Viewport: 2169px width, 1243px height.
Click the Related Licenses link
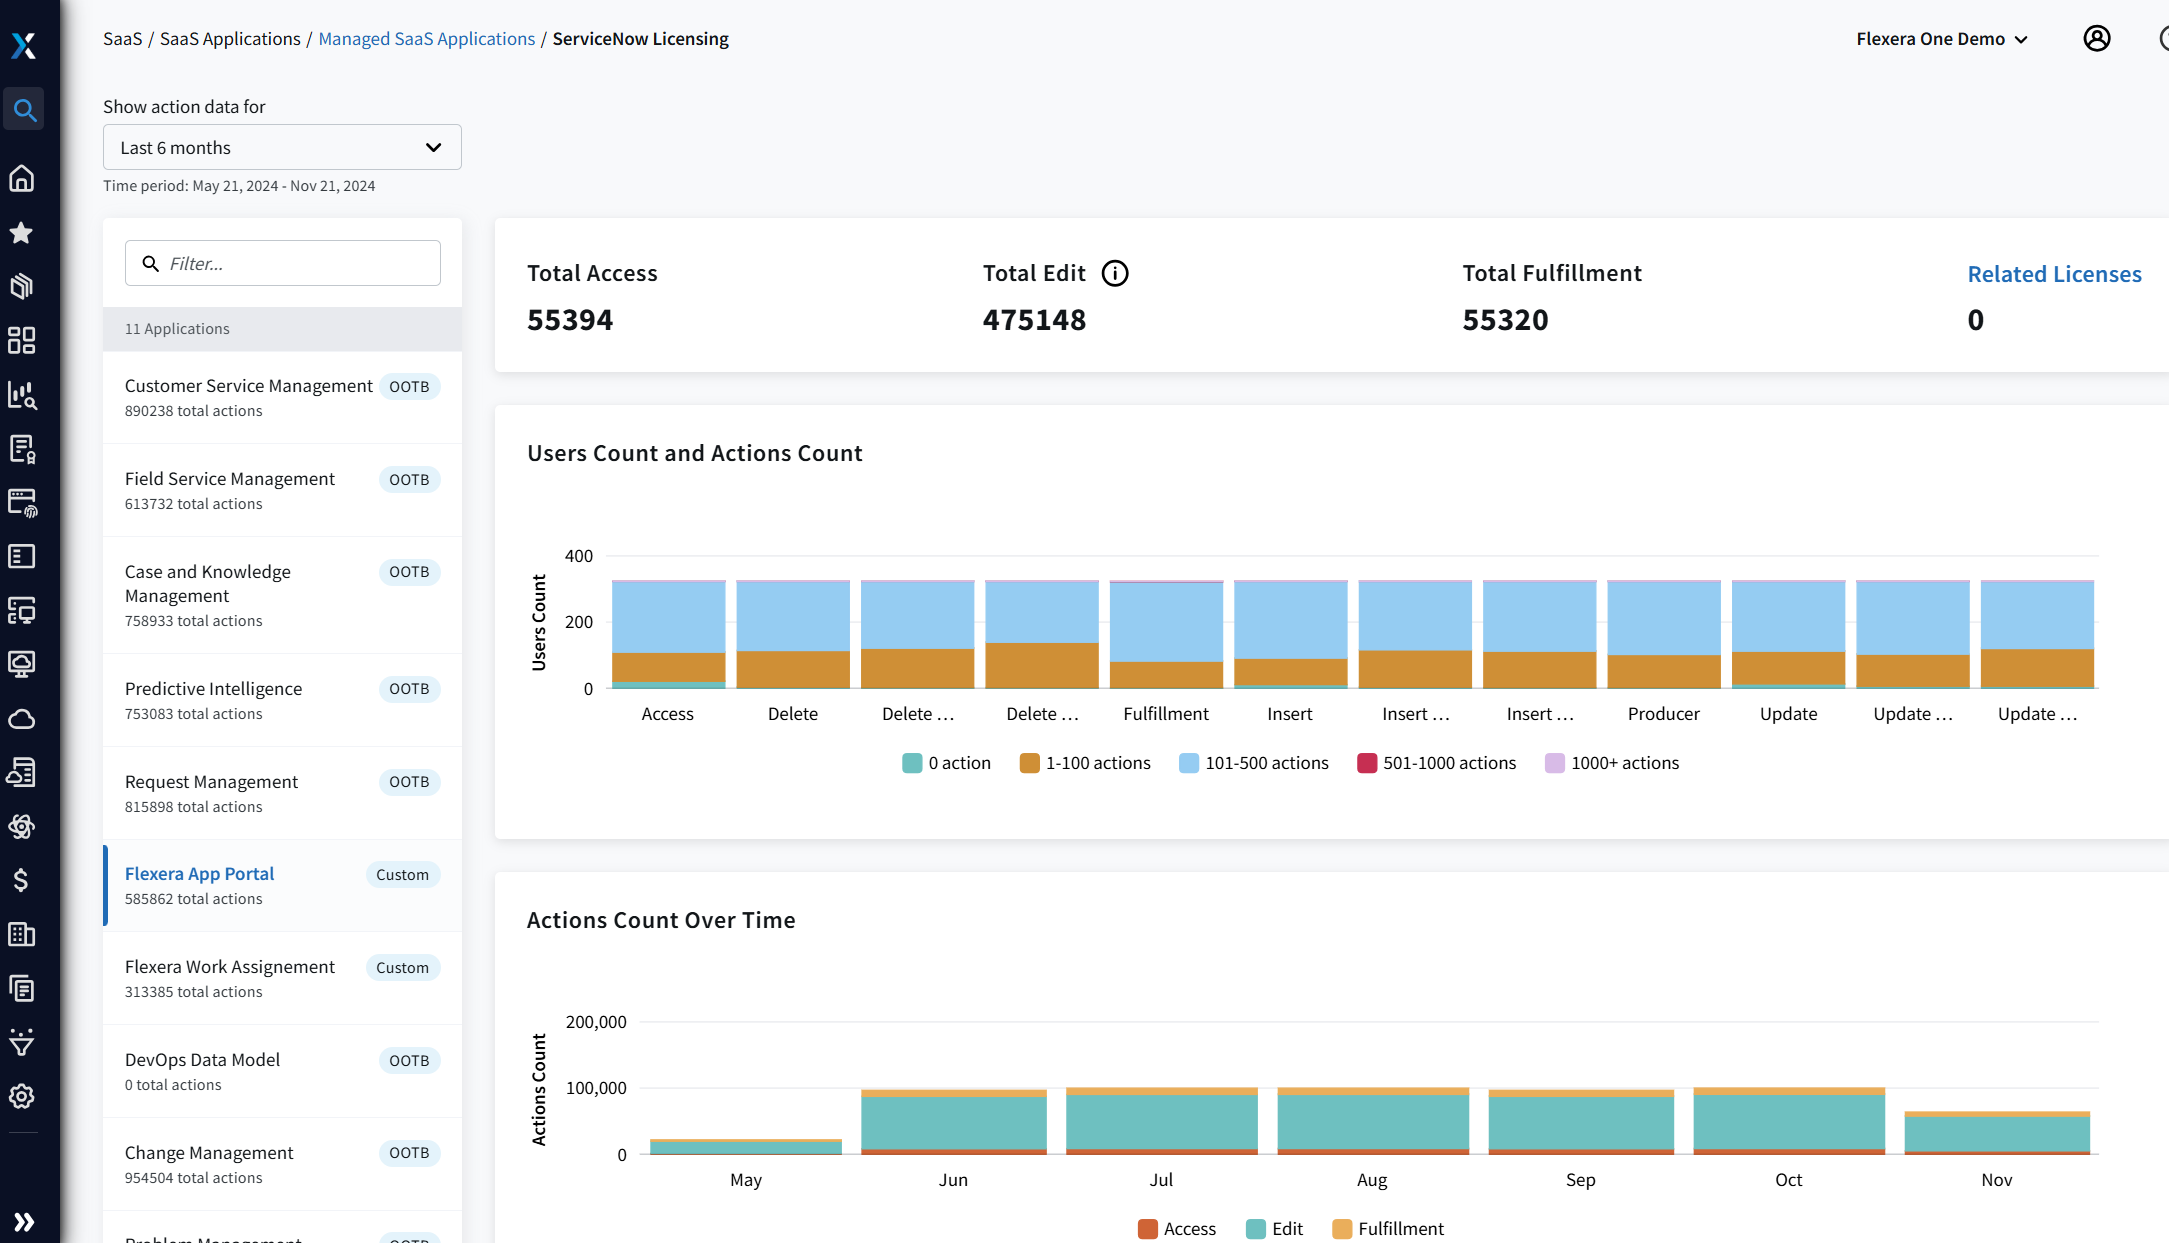coord(2054,275)
